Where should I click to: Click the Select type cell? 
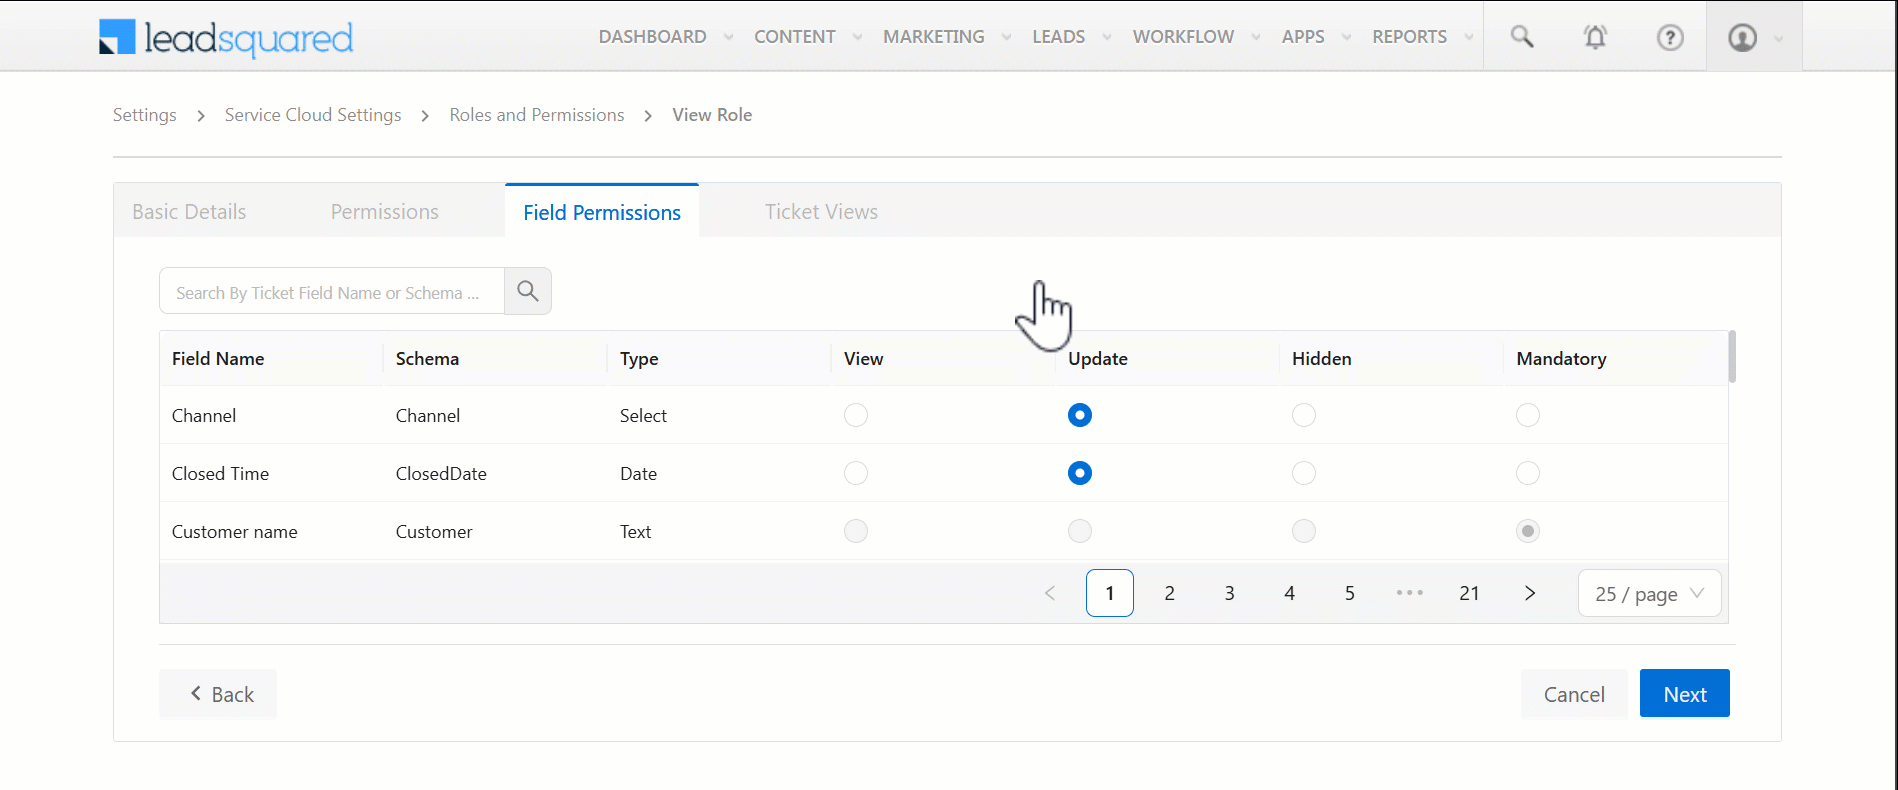click(643, 416)
